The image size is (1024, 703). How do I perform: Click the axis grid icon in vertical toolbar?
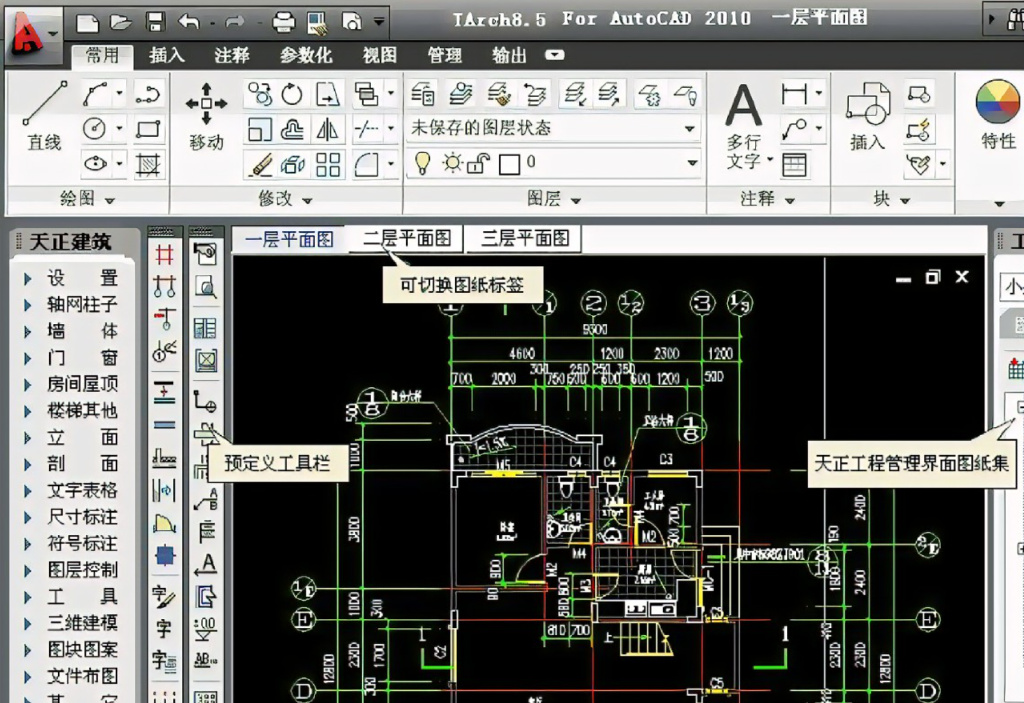coord(164,255)
